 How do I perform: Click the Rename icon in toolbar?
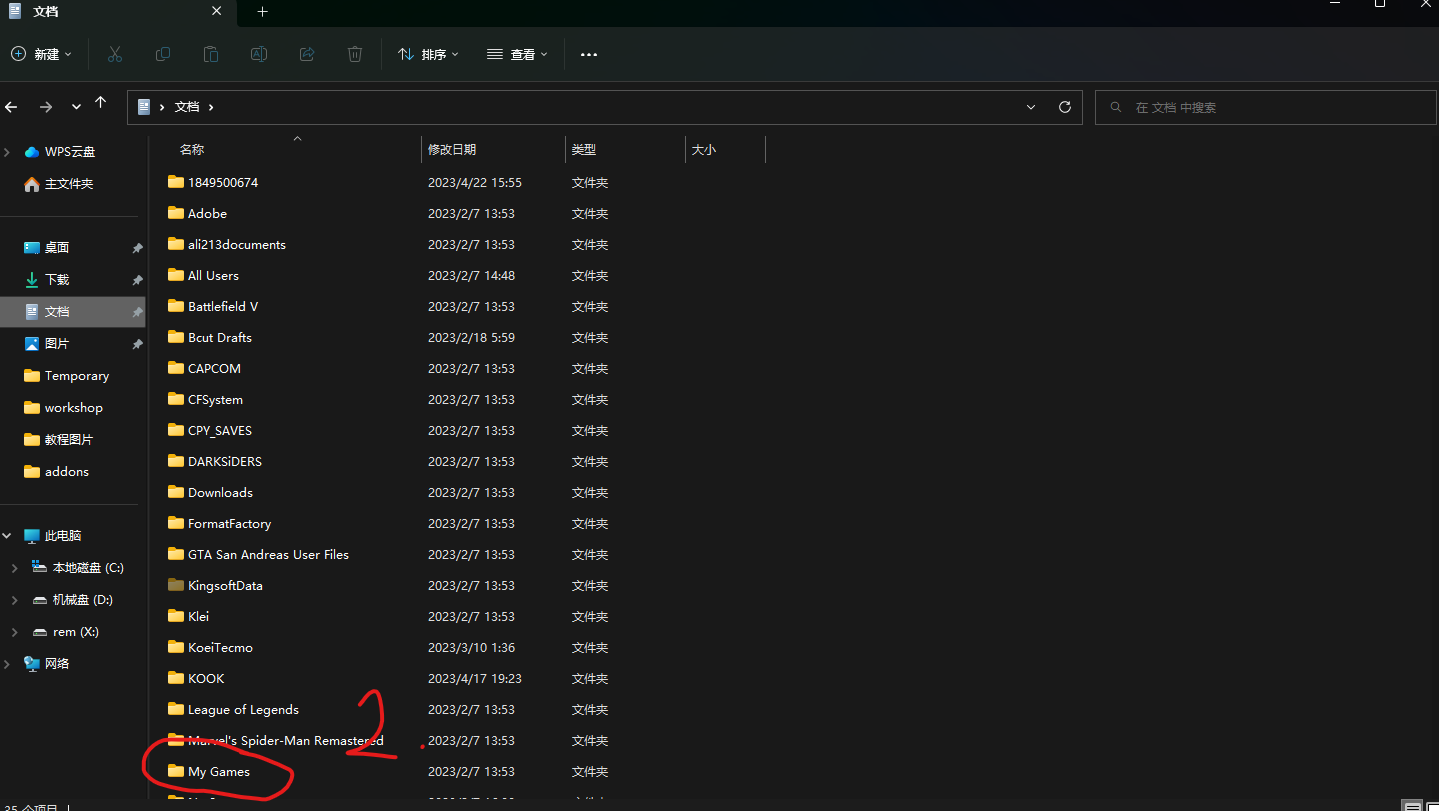pyautogui.click(x=259, y=54)
